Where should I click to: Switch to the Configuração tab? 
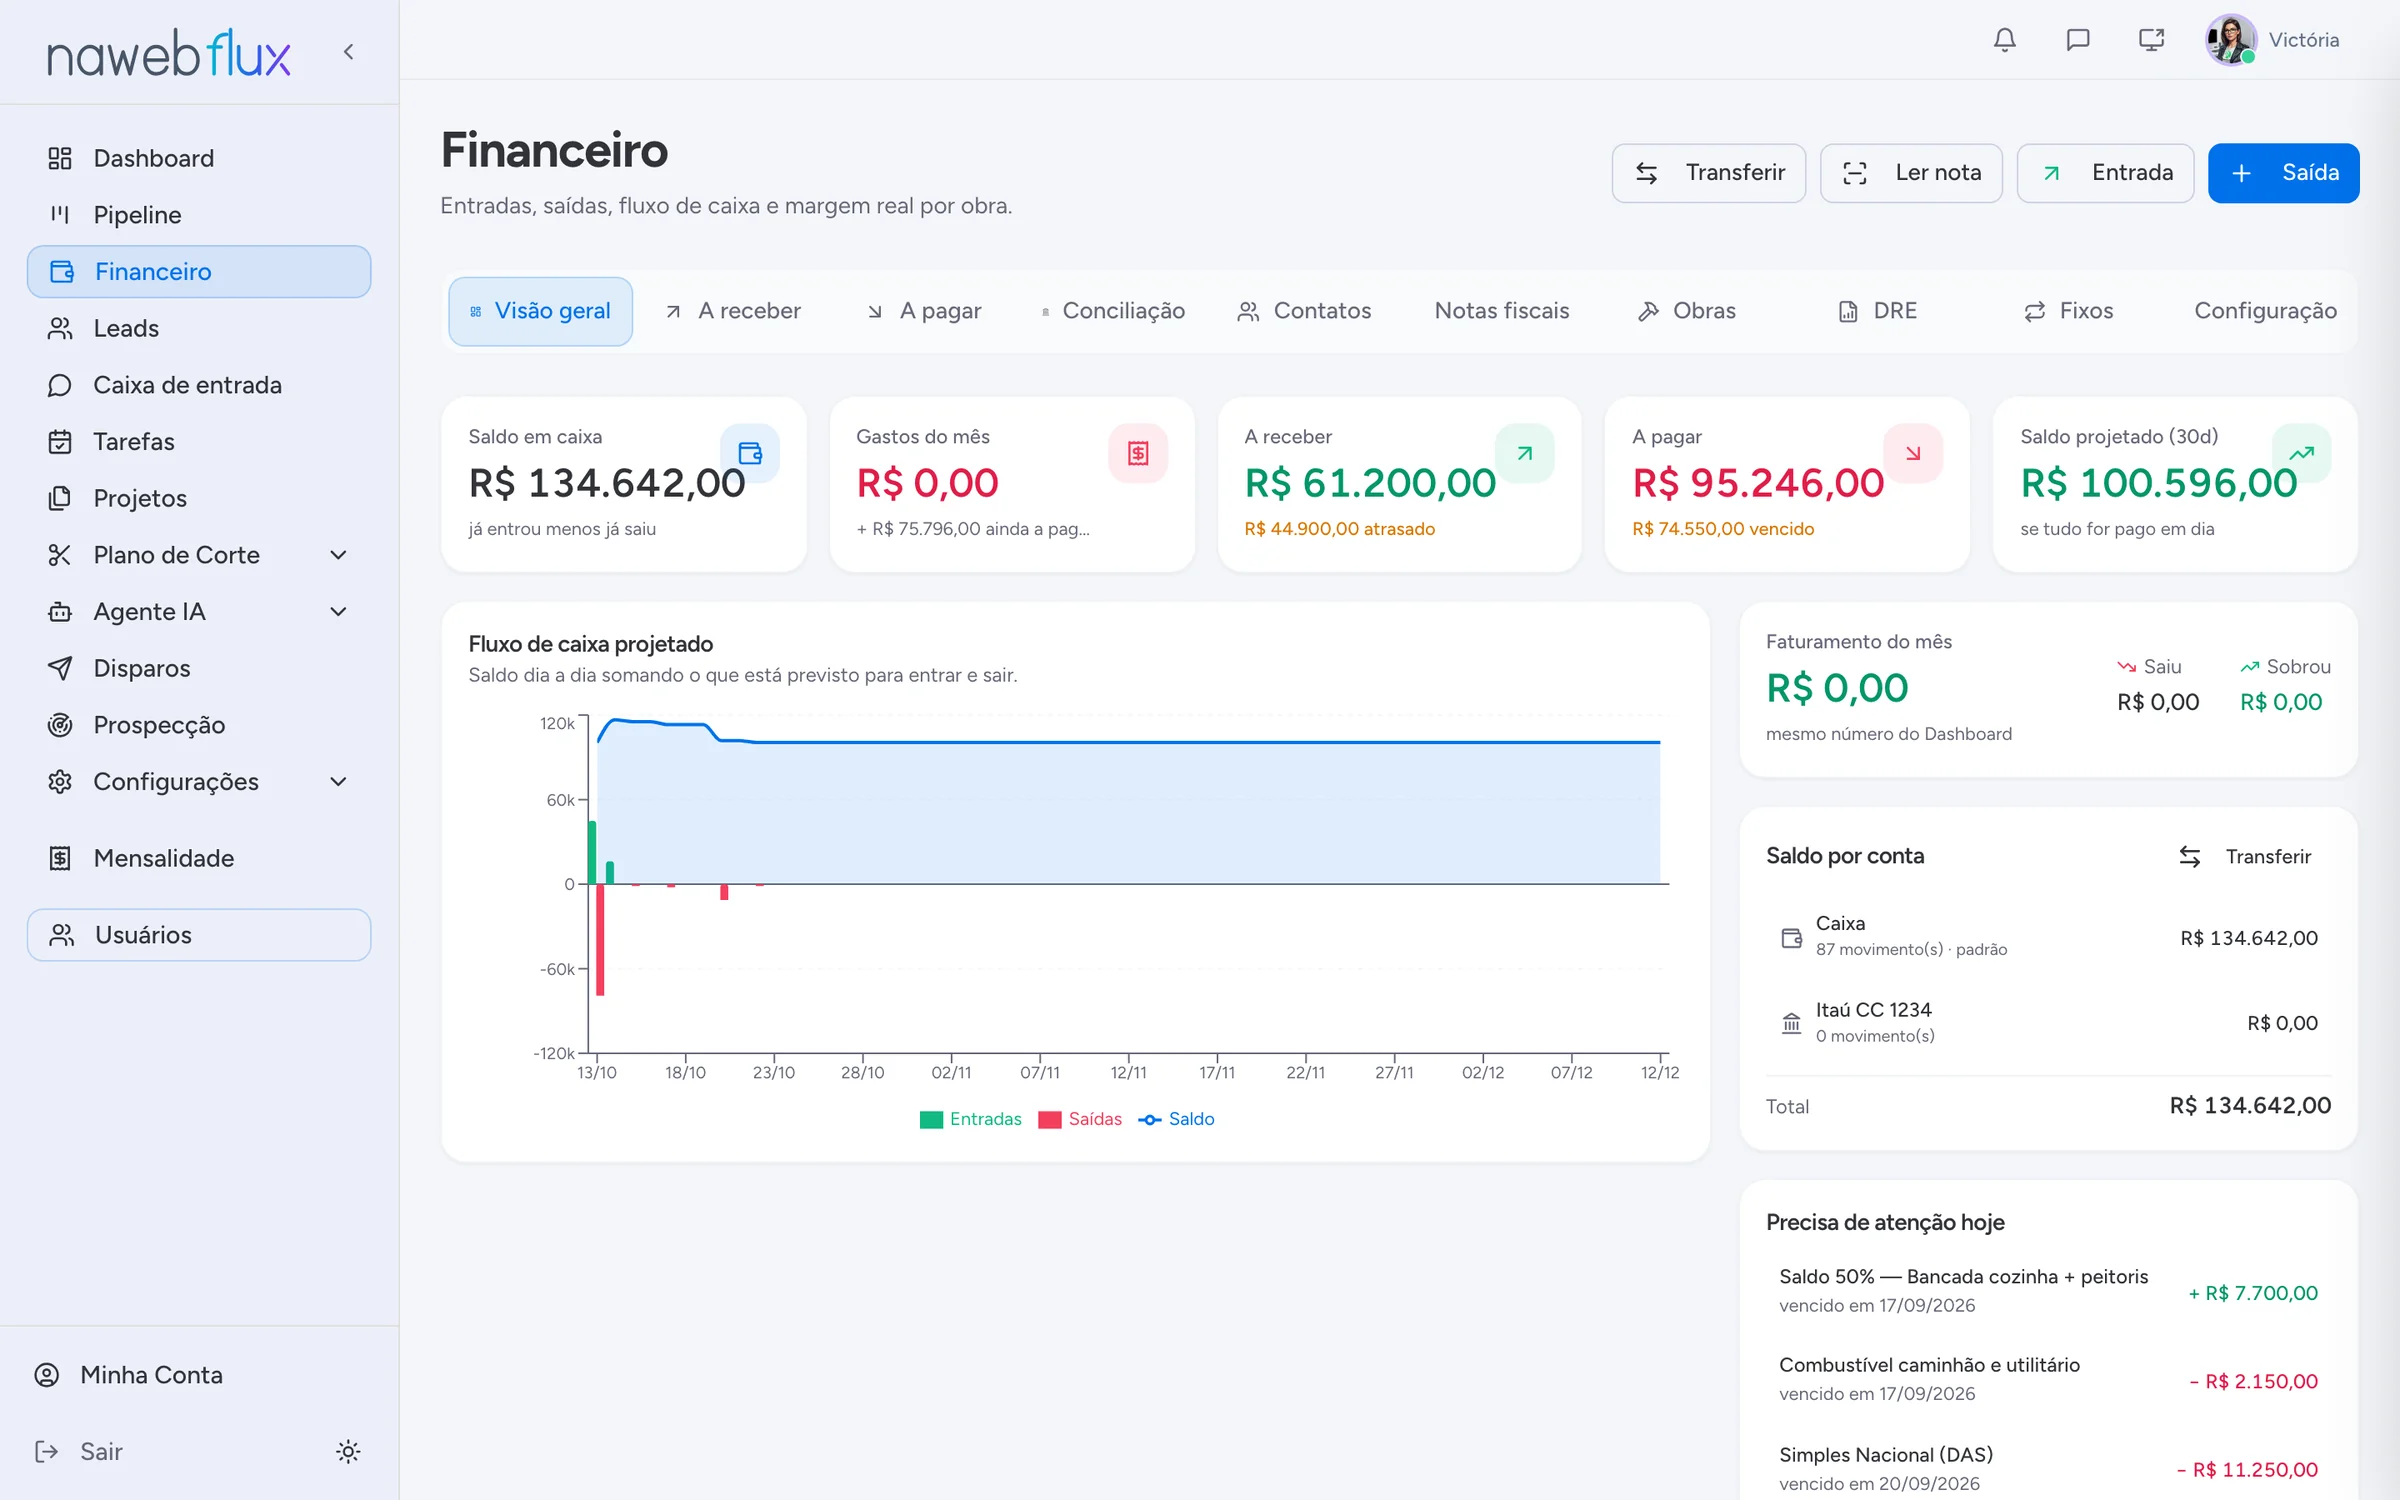(2265, 311)
